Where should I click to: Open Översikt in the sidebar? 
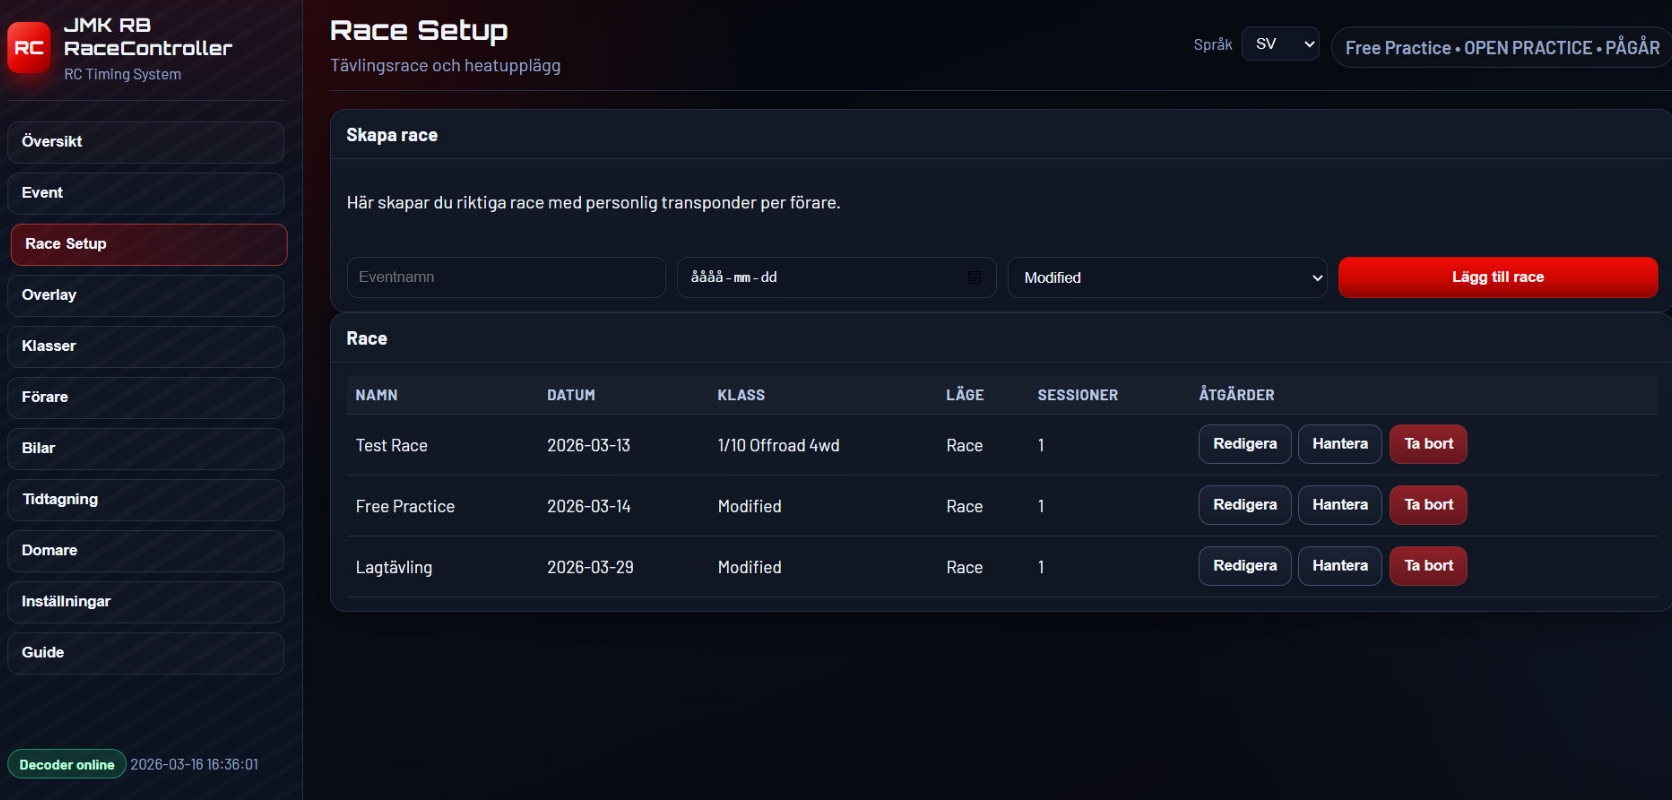[x=146, y=142]
